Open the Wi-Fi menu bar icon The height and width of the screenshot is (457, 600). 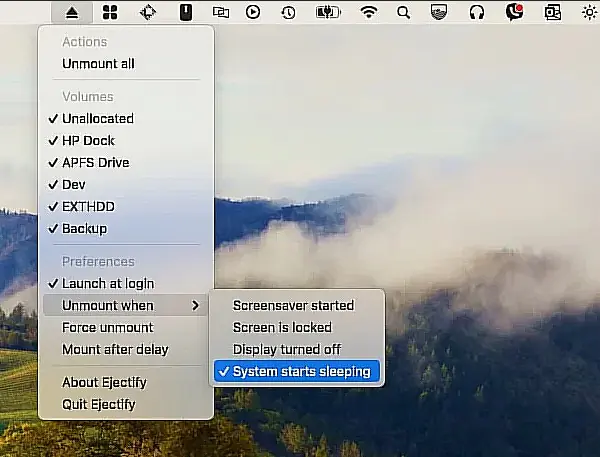click(x=368, y=13)
